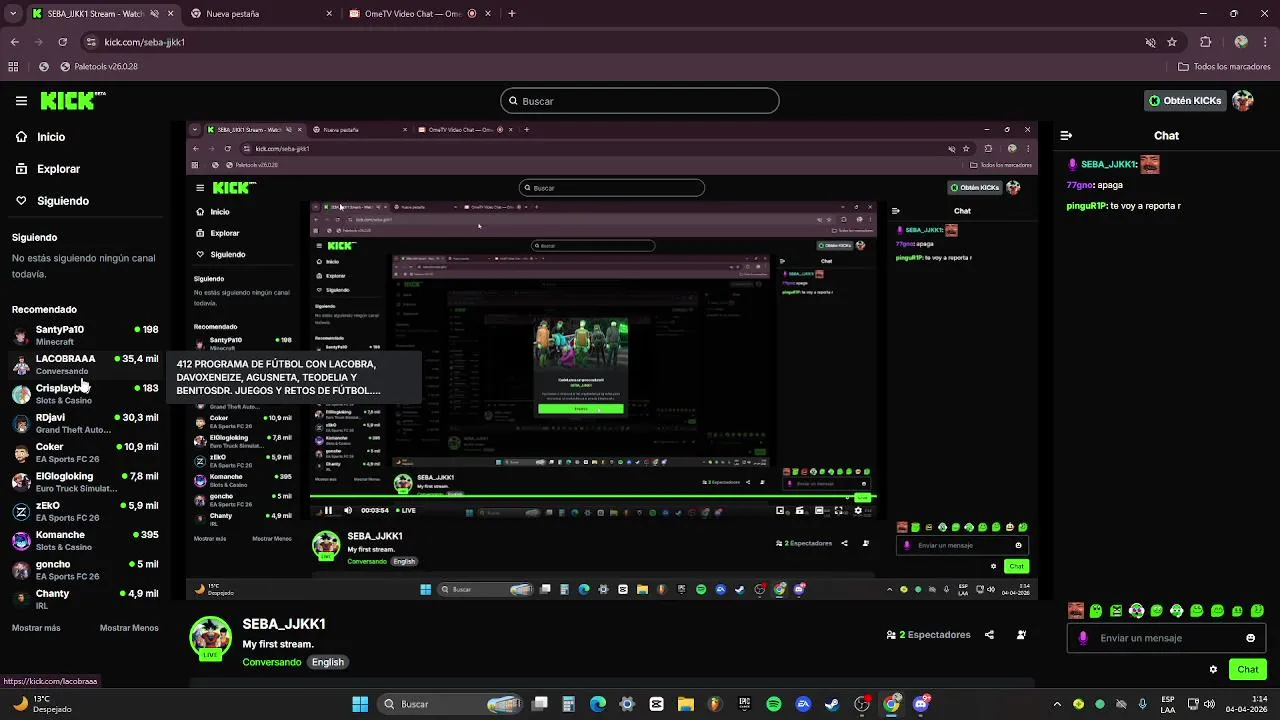Open the profile avatar in Kick header
1280x720 pixels.
pos(1243,101)
